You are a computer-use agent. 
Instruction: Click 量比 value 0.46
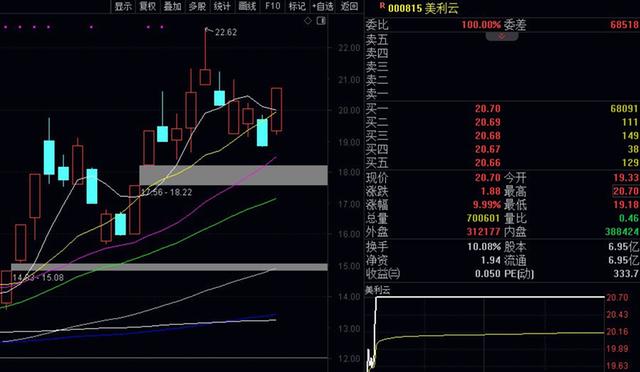[x=629, y=218]
